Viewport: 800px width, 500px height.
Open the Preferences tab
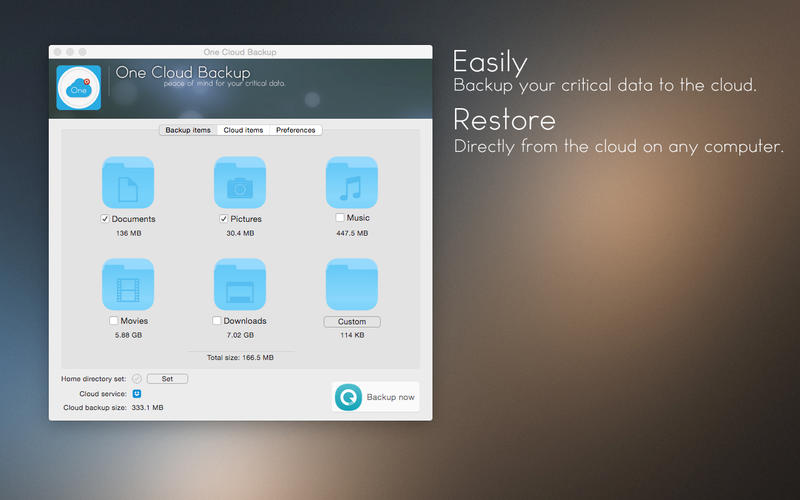pos(295,130)
